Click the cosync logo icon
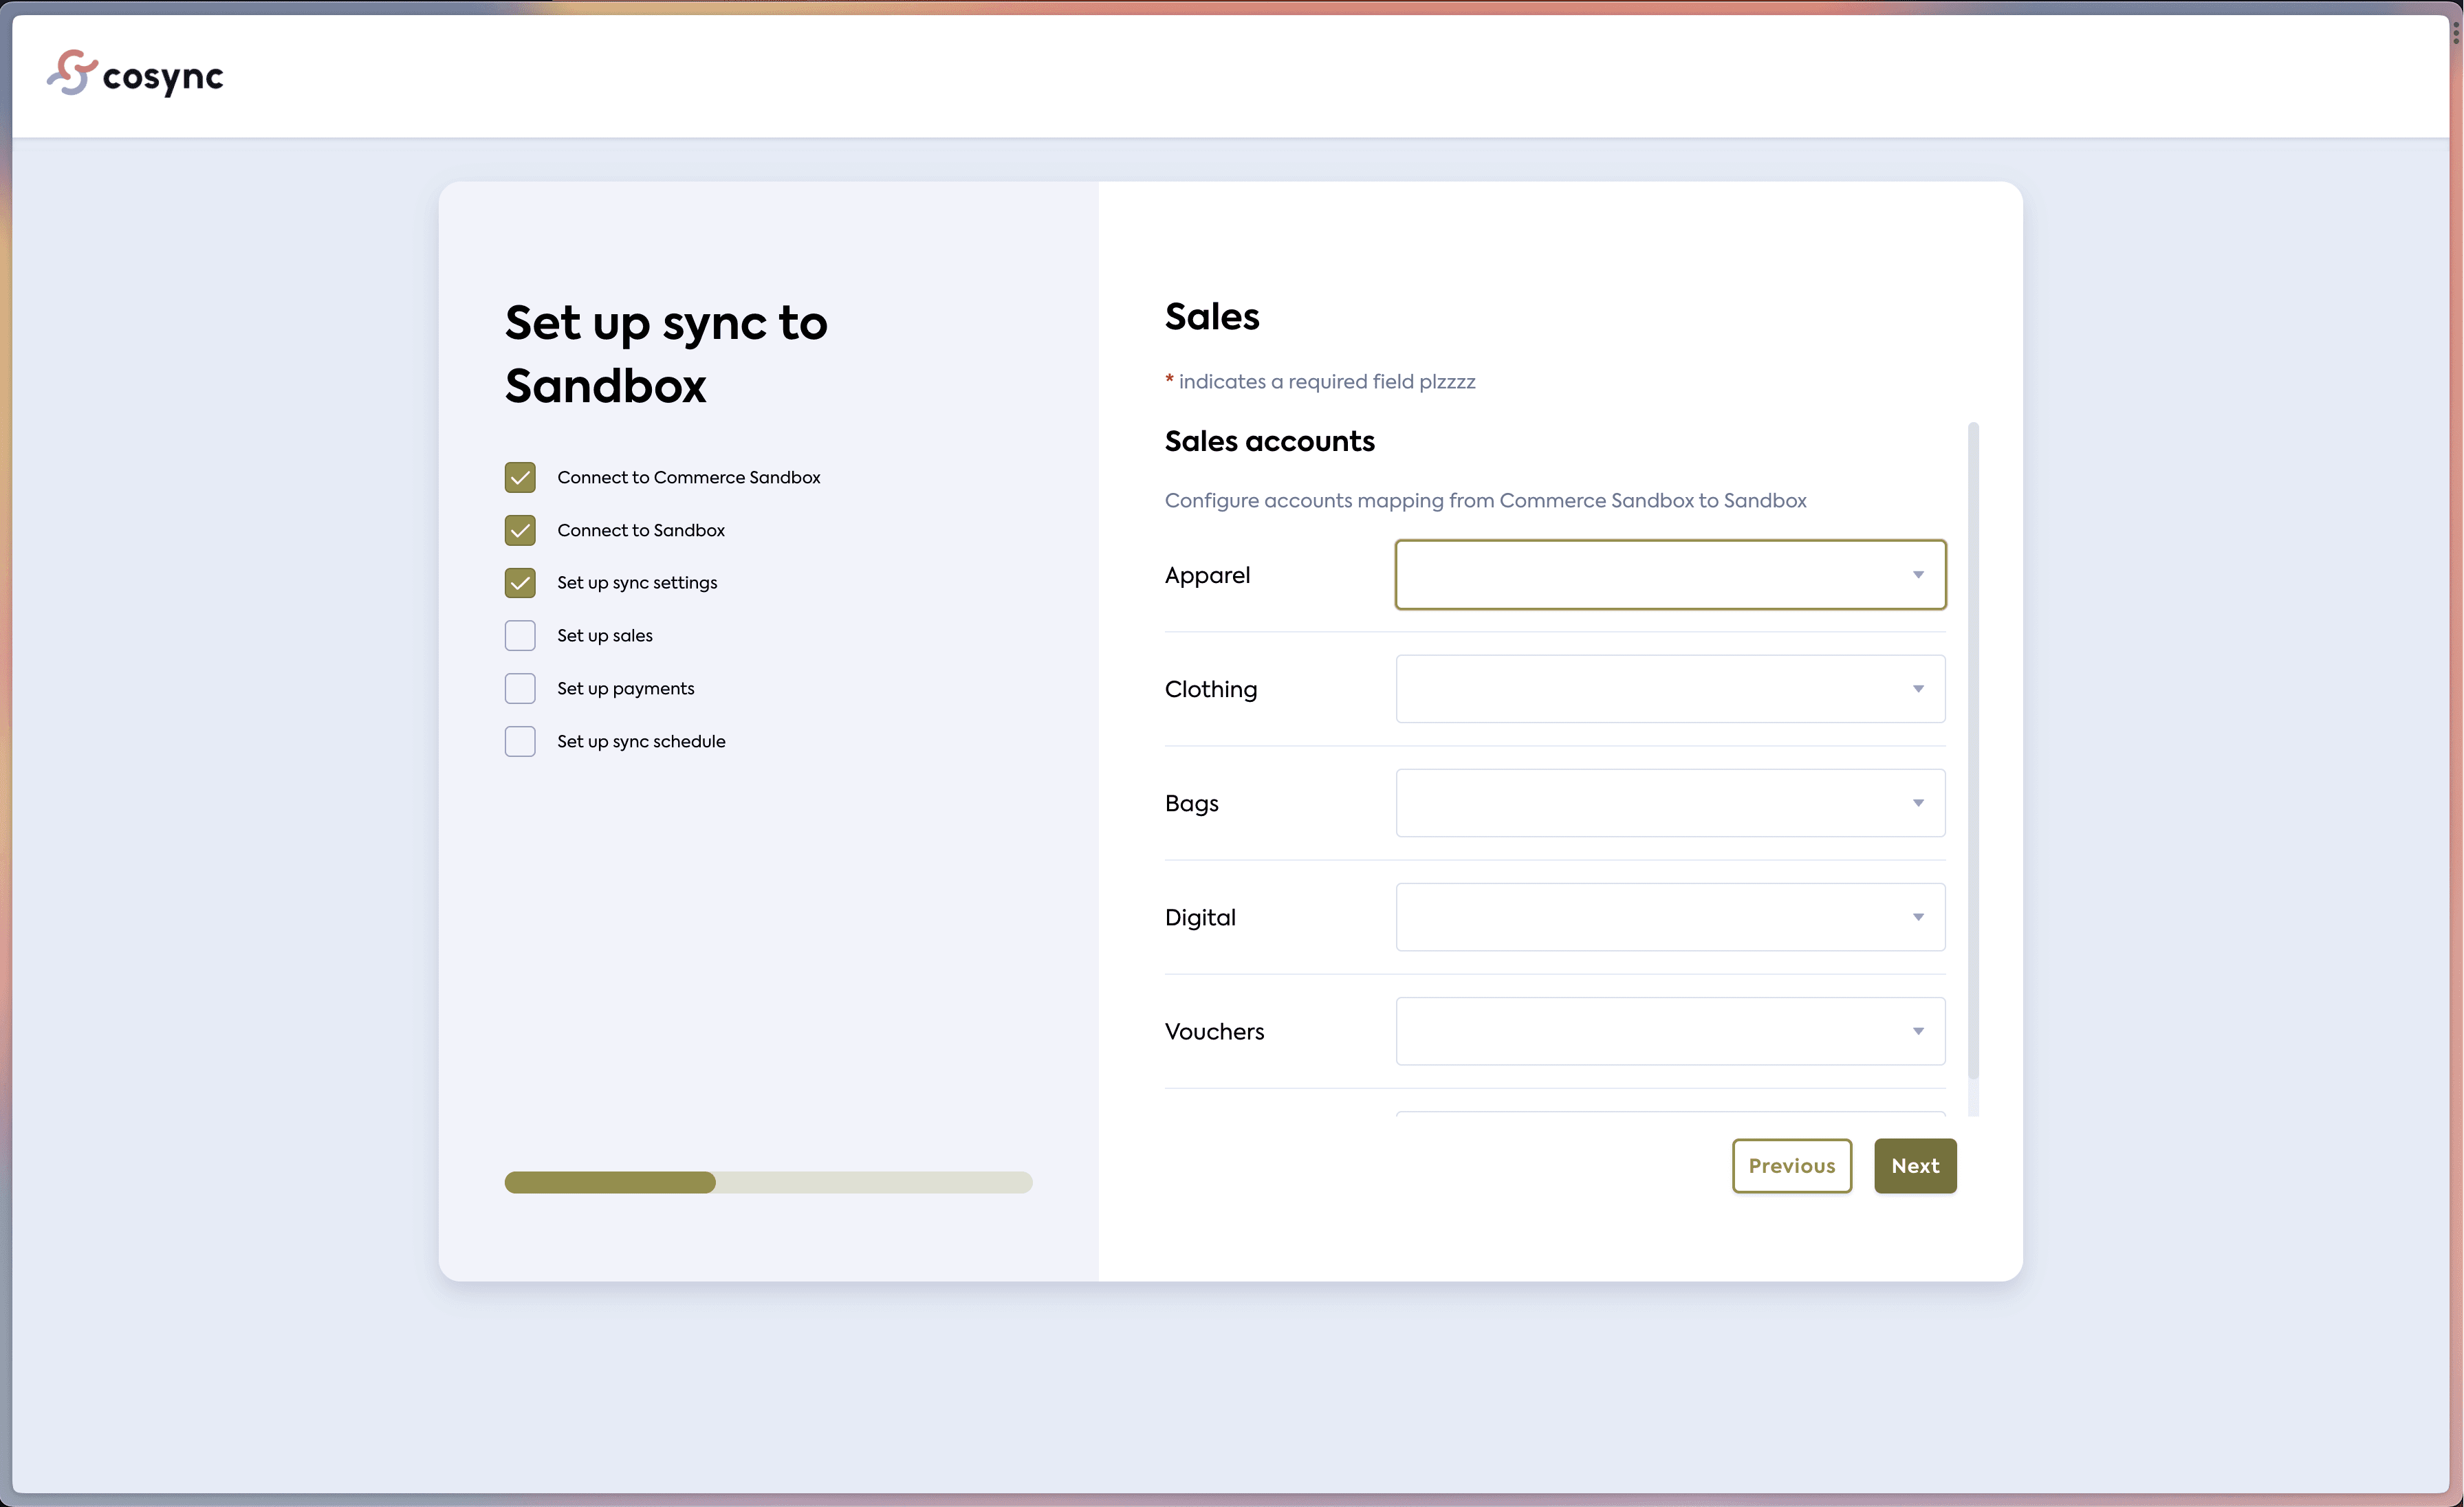 click(72, 73)
